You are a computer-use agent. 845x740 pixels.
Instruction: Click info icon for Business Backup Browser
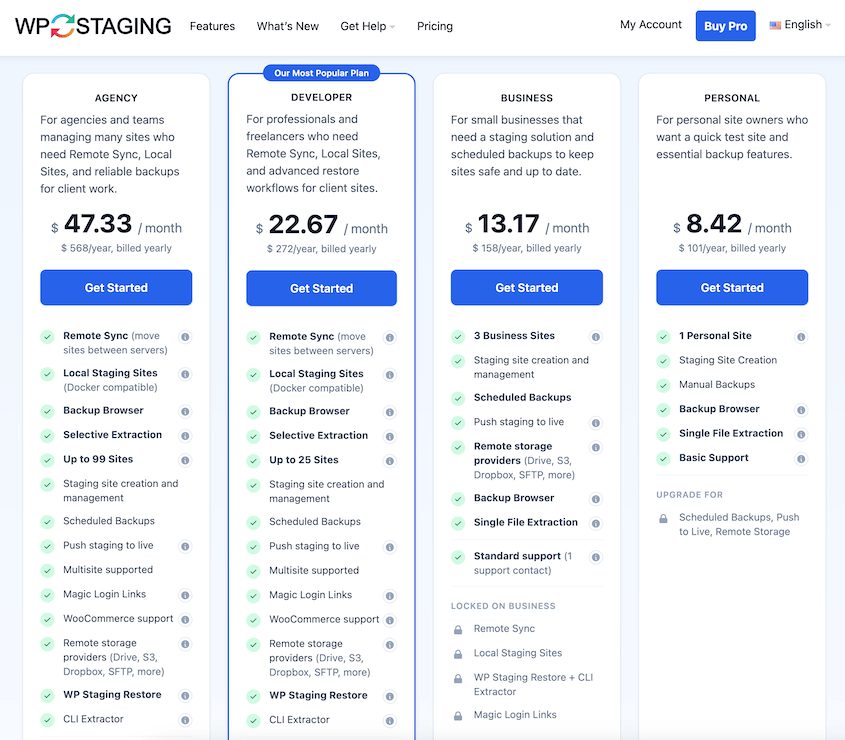(x=595, y=499)
